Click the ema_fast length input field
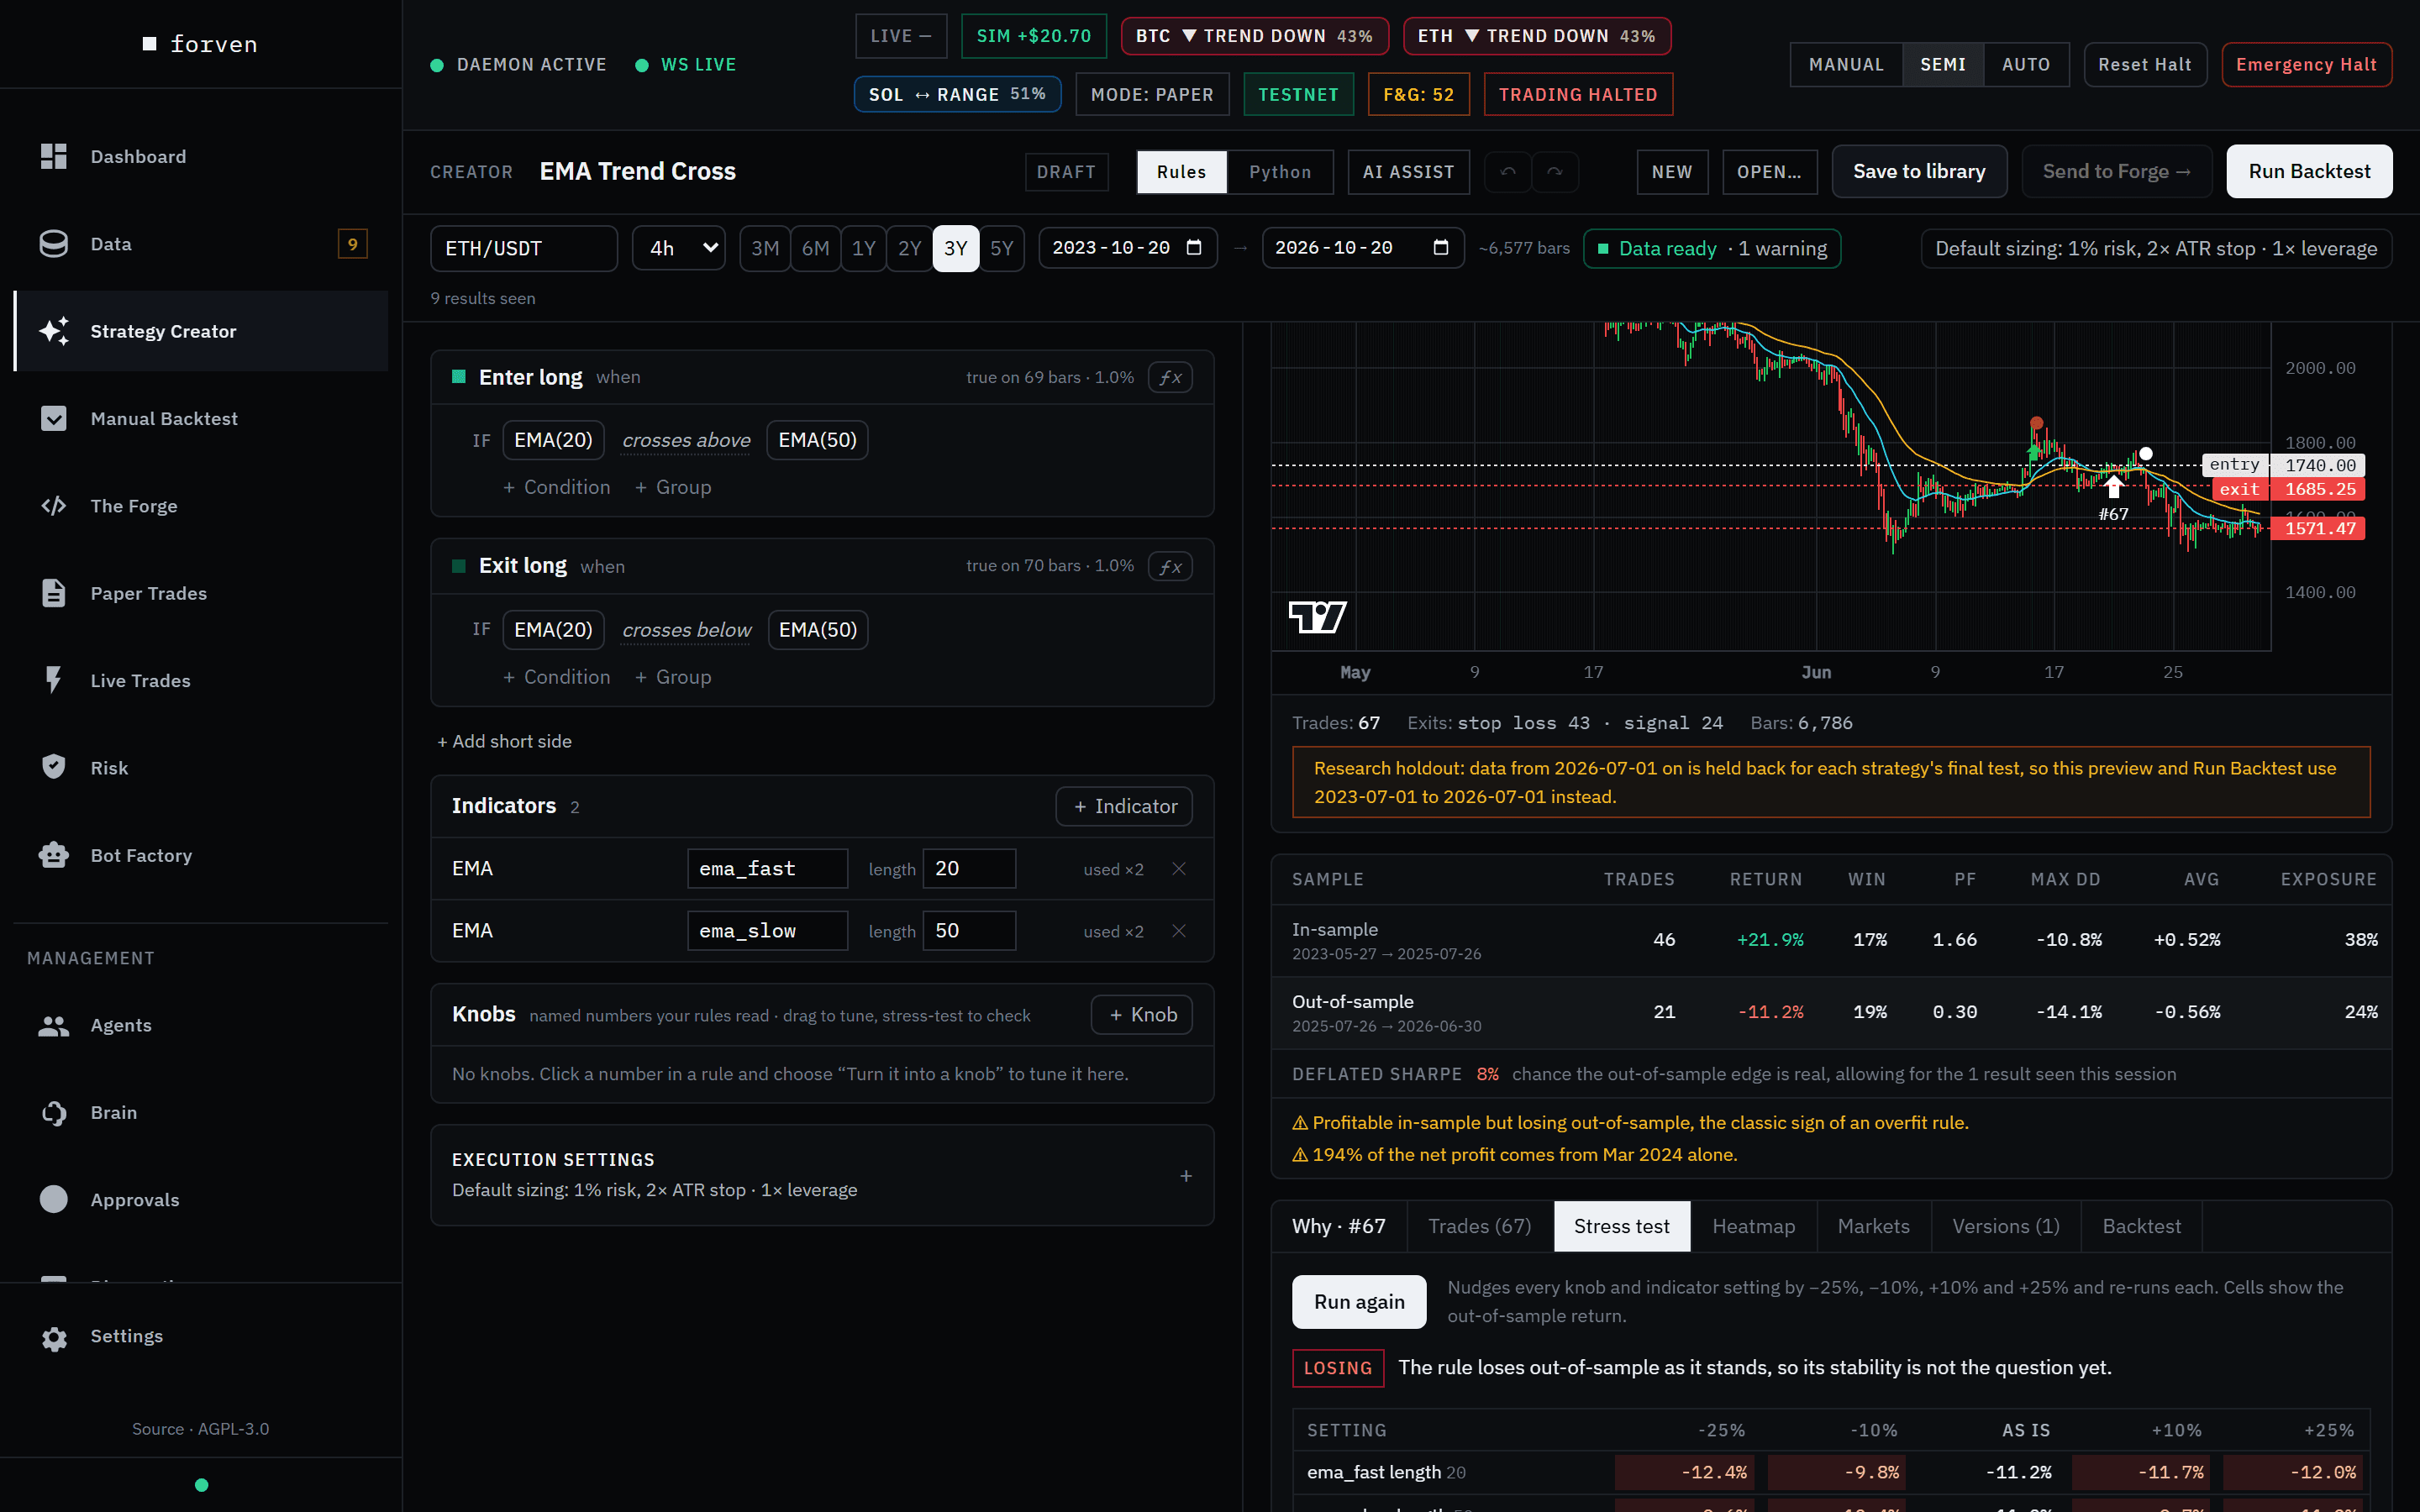Screen dimensions: 2420x1512 pos(969,868)
